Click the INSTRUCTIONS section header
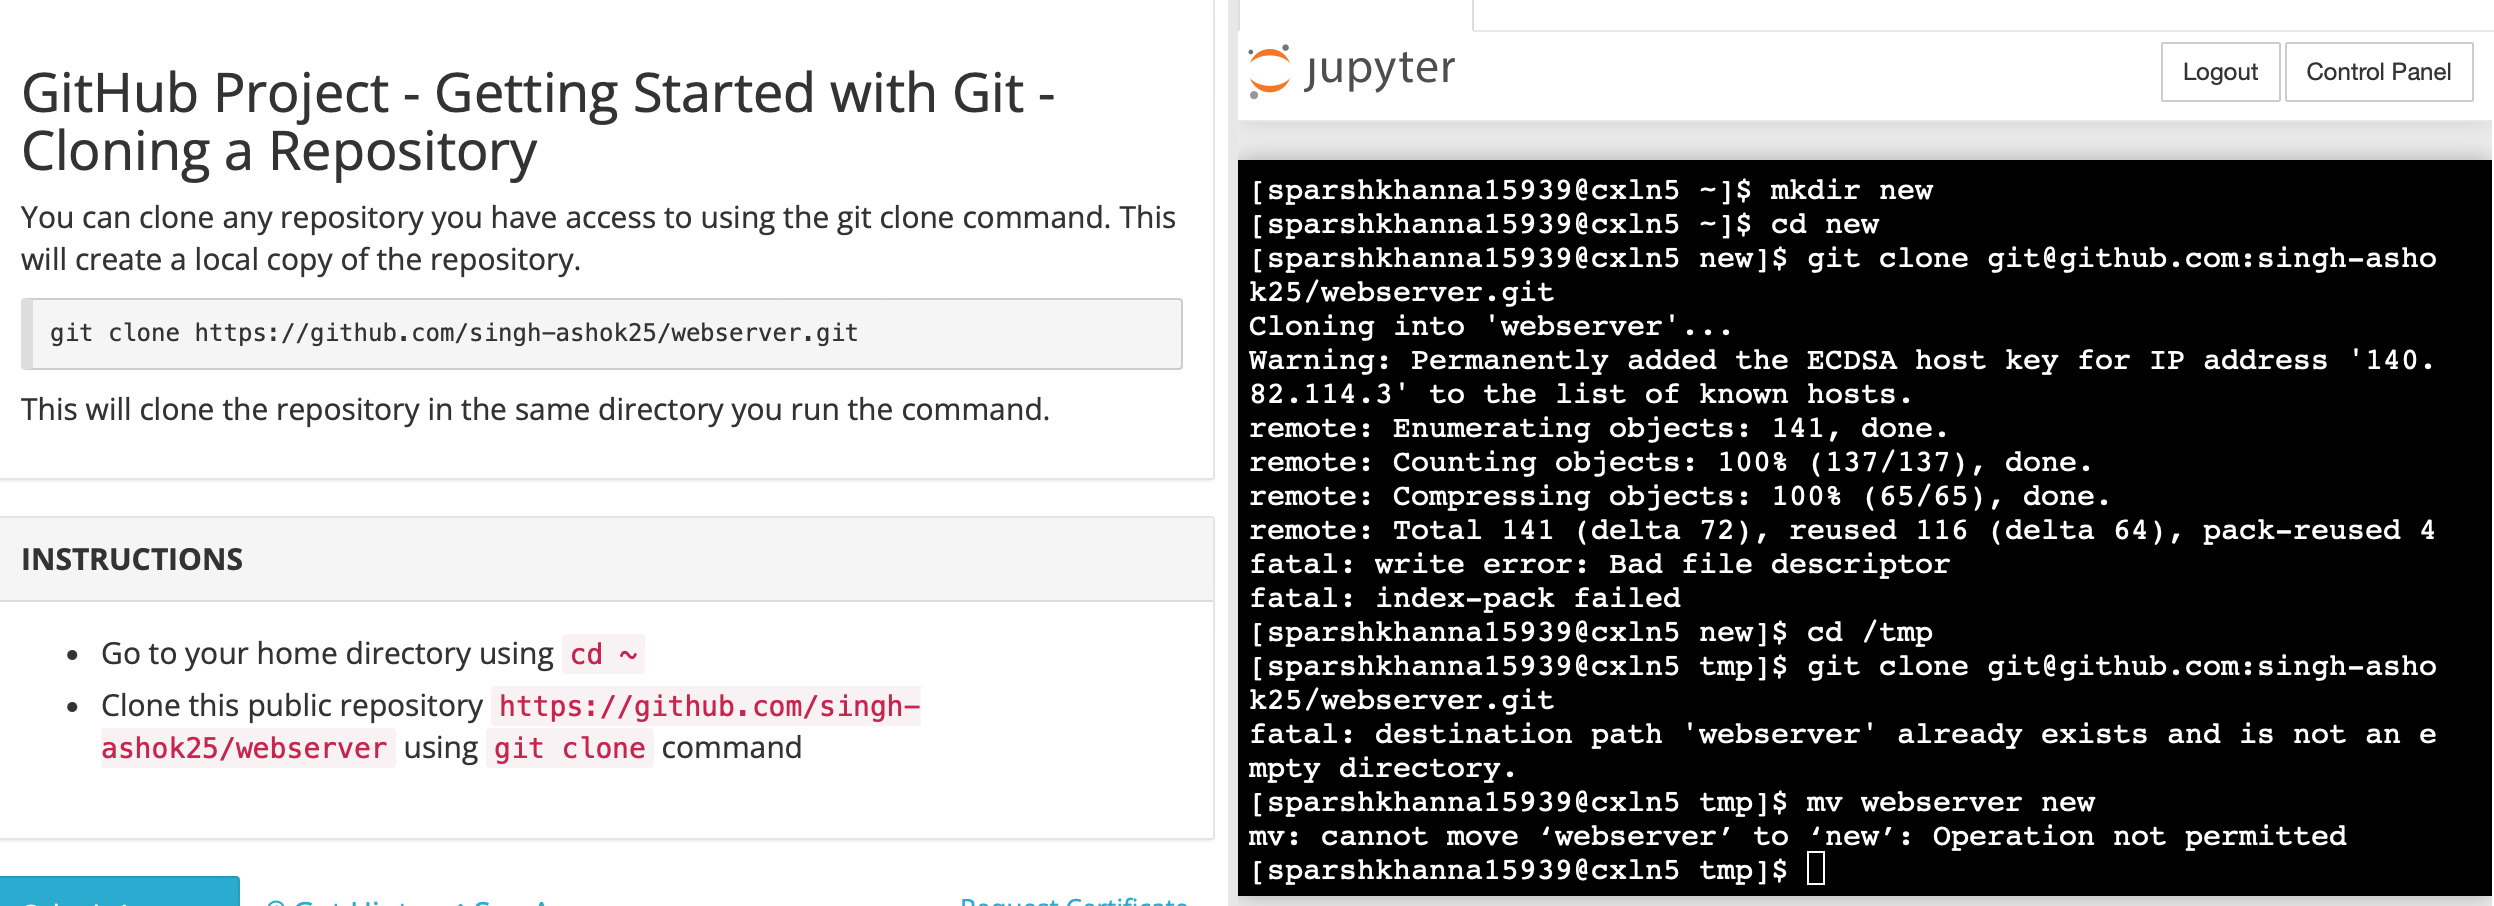2494x906 pixels. tap(132, 559)
